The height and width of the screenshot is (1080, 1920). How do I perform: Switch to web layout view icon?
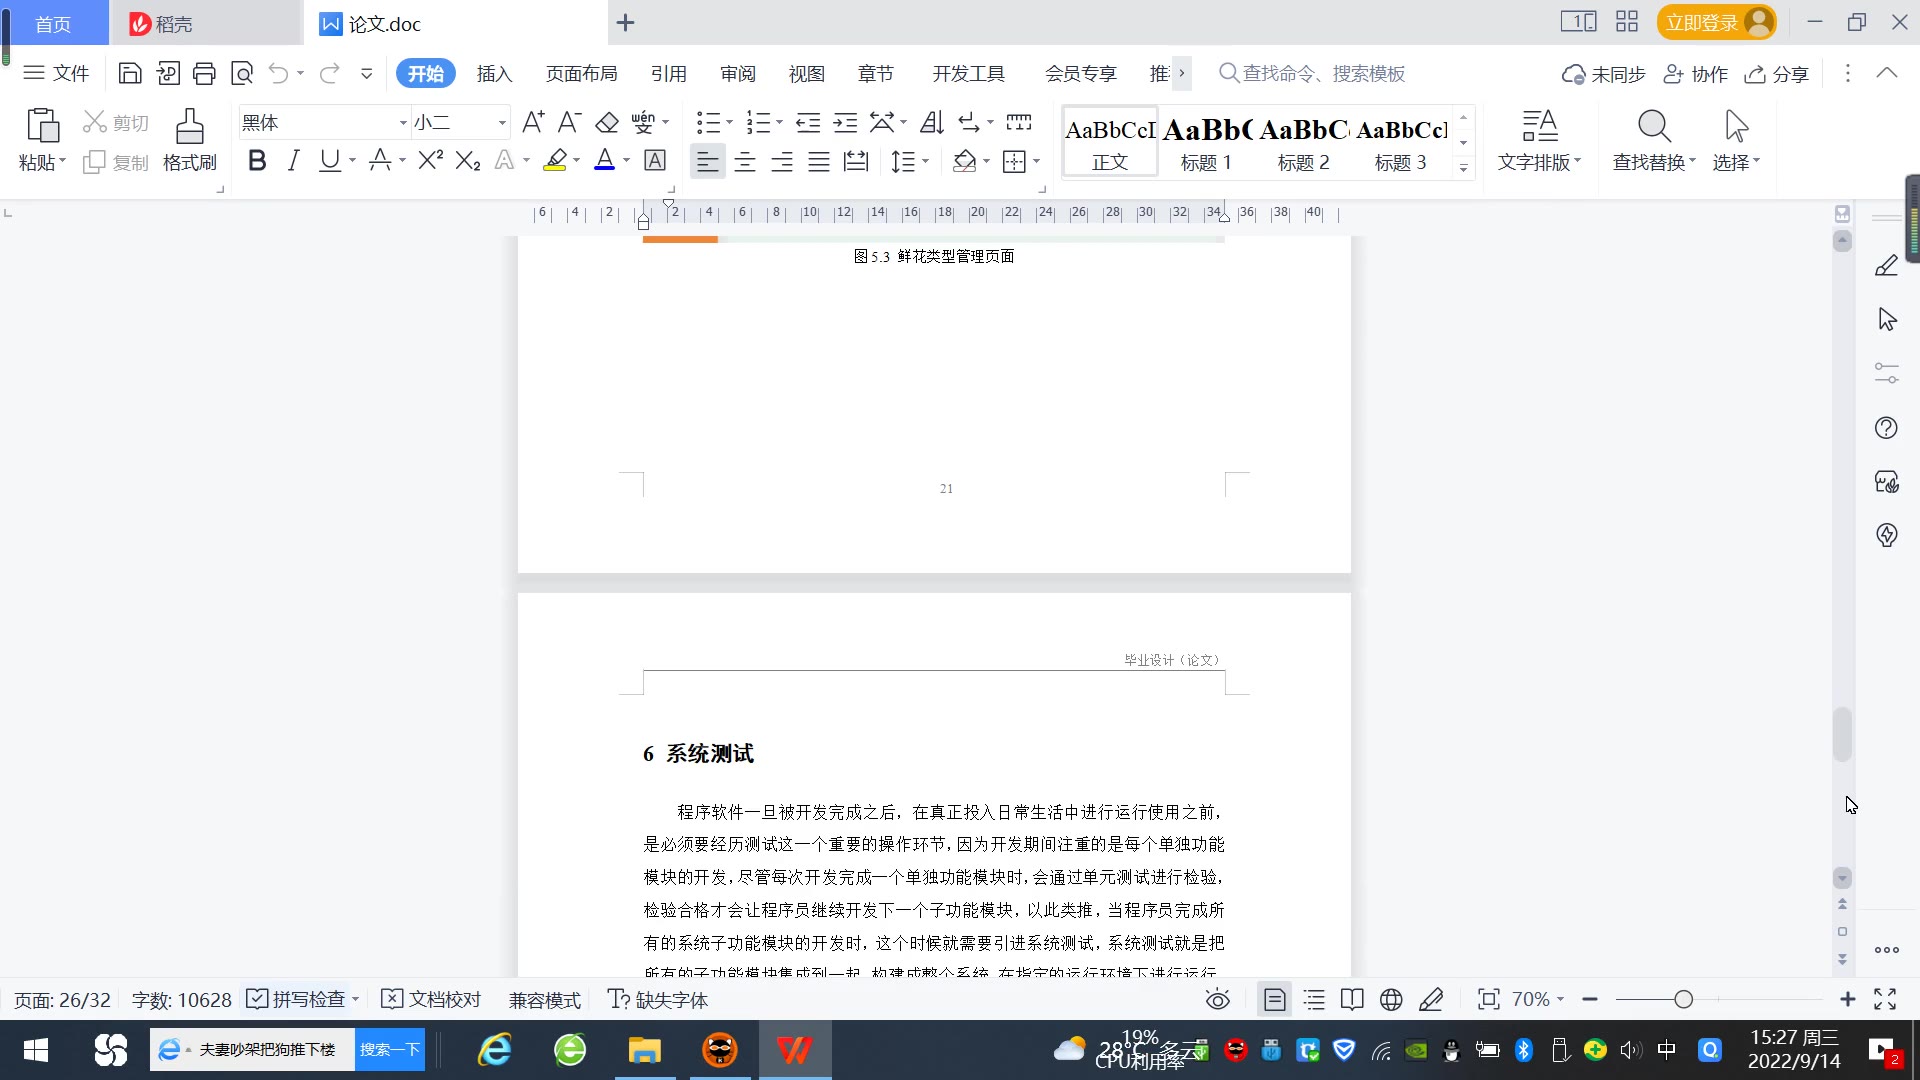[x=1391, y=1000]
